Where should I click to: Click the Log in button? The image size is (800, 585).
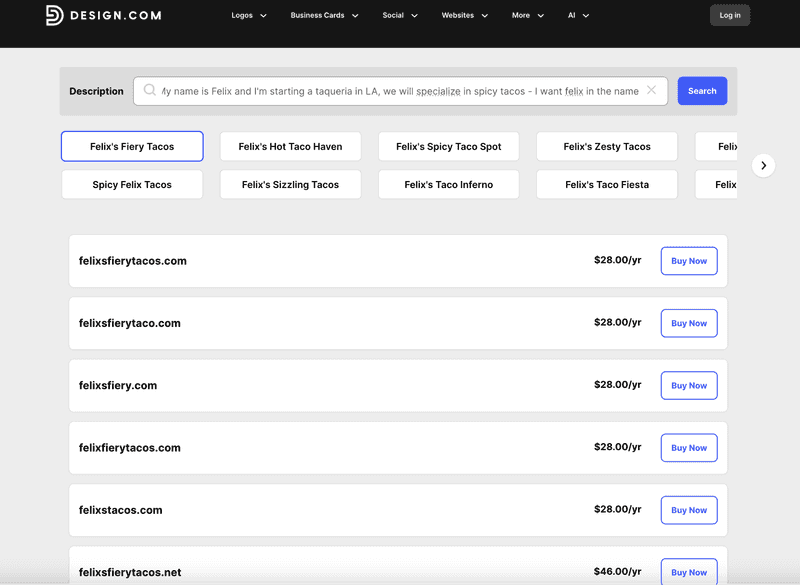730,15
